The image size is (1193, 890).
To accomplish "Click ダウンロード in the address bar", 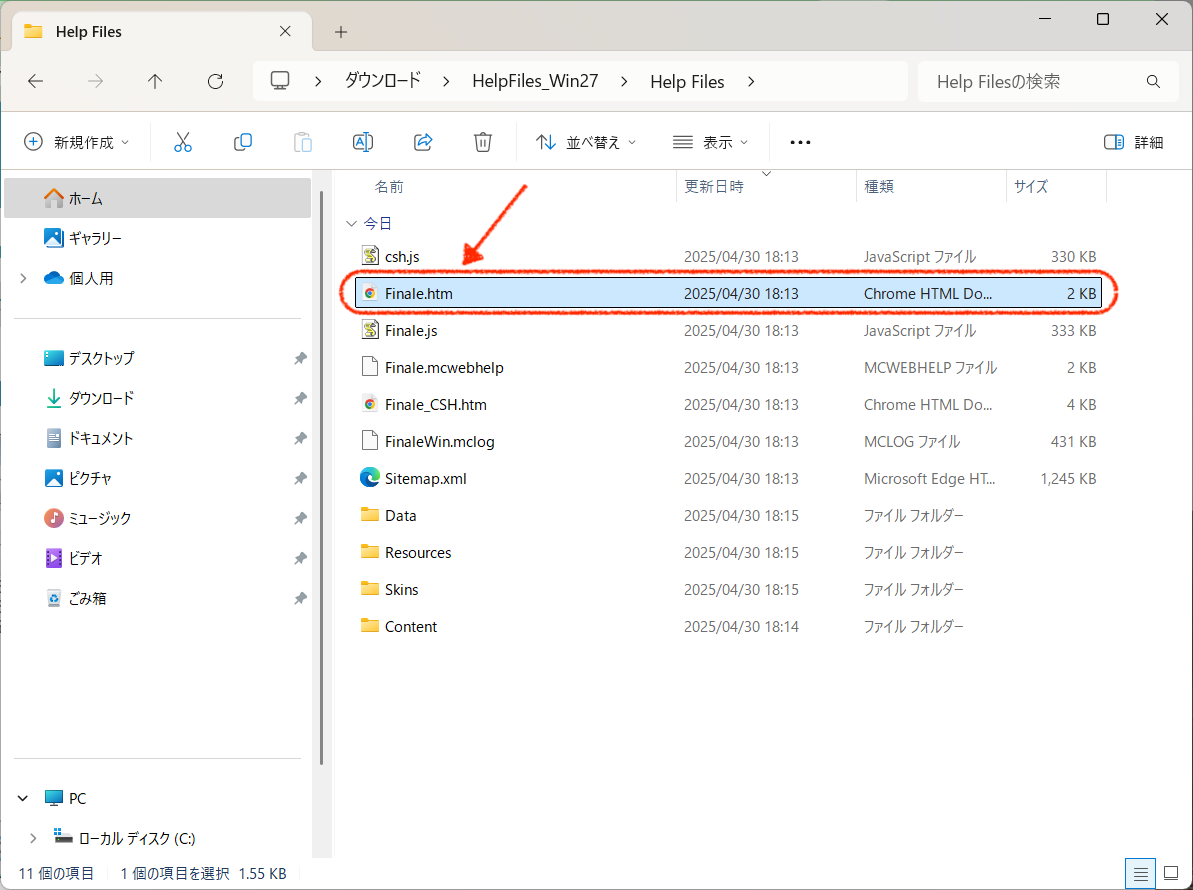I will (383, 81).
